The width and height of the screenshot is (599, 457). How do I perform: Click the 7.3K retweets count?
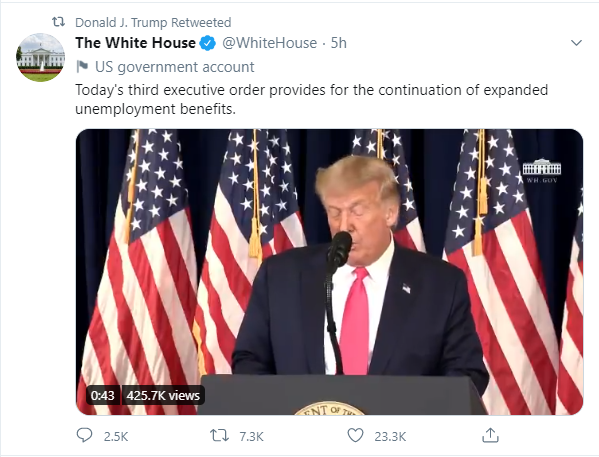[x=251, y=436]
